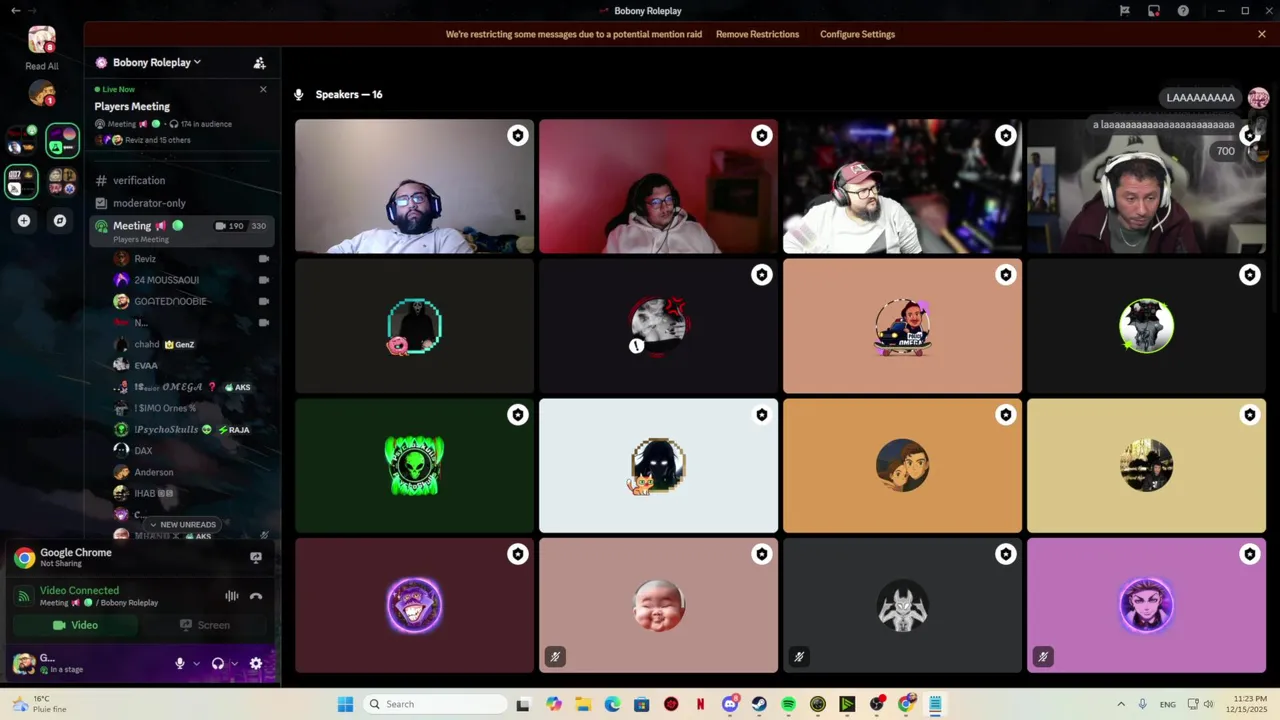Open Spotify from the taskbar
The image size is (1280, 720).
click(x=788, y=704)
